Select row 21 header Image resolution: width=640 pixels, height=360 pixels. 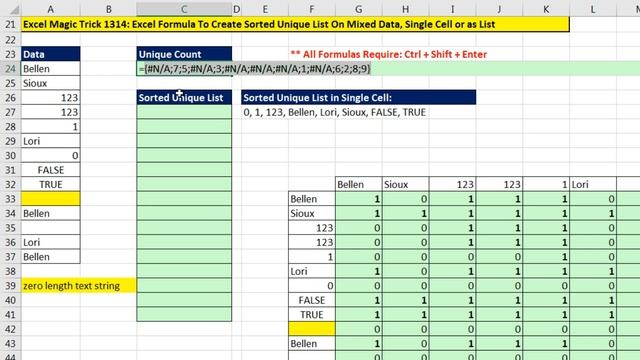click(x=10, y=24)
